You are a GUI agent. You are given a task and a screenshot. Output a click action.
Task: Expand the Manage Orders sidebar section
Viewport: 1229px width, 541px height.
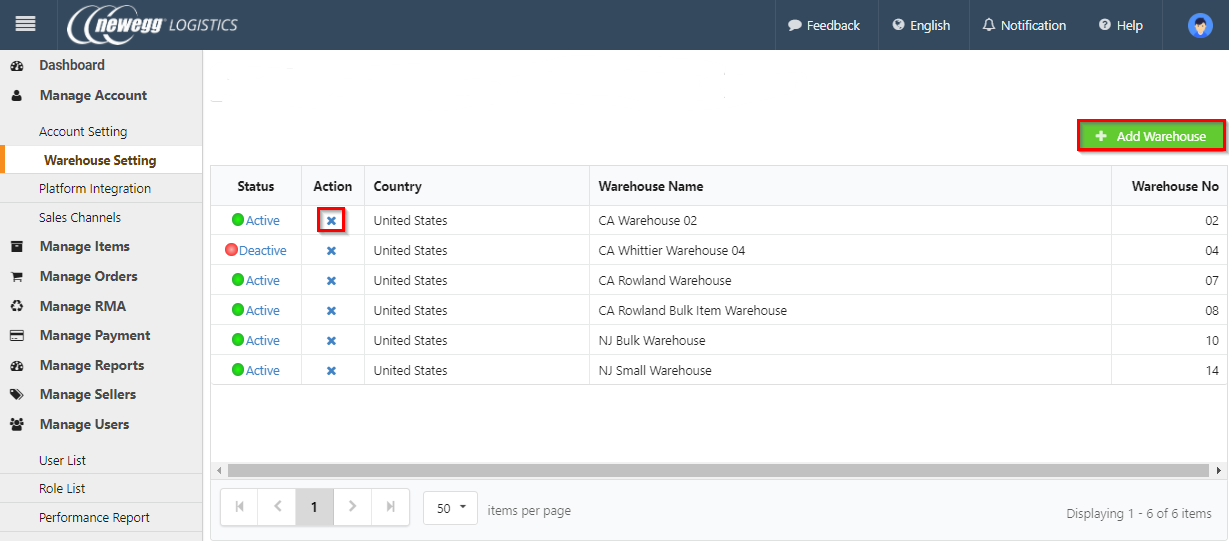88,276
